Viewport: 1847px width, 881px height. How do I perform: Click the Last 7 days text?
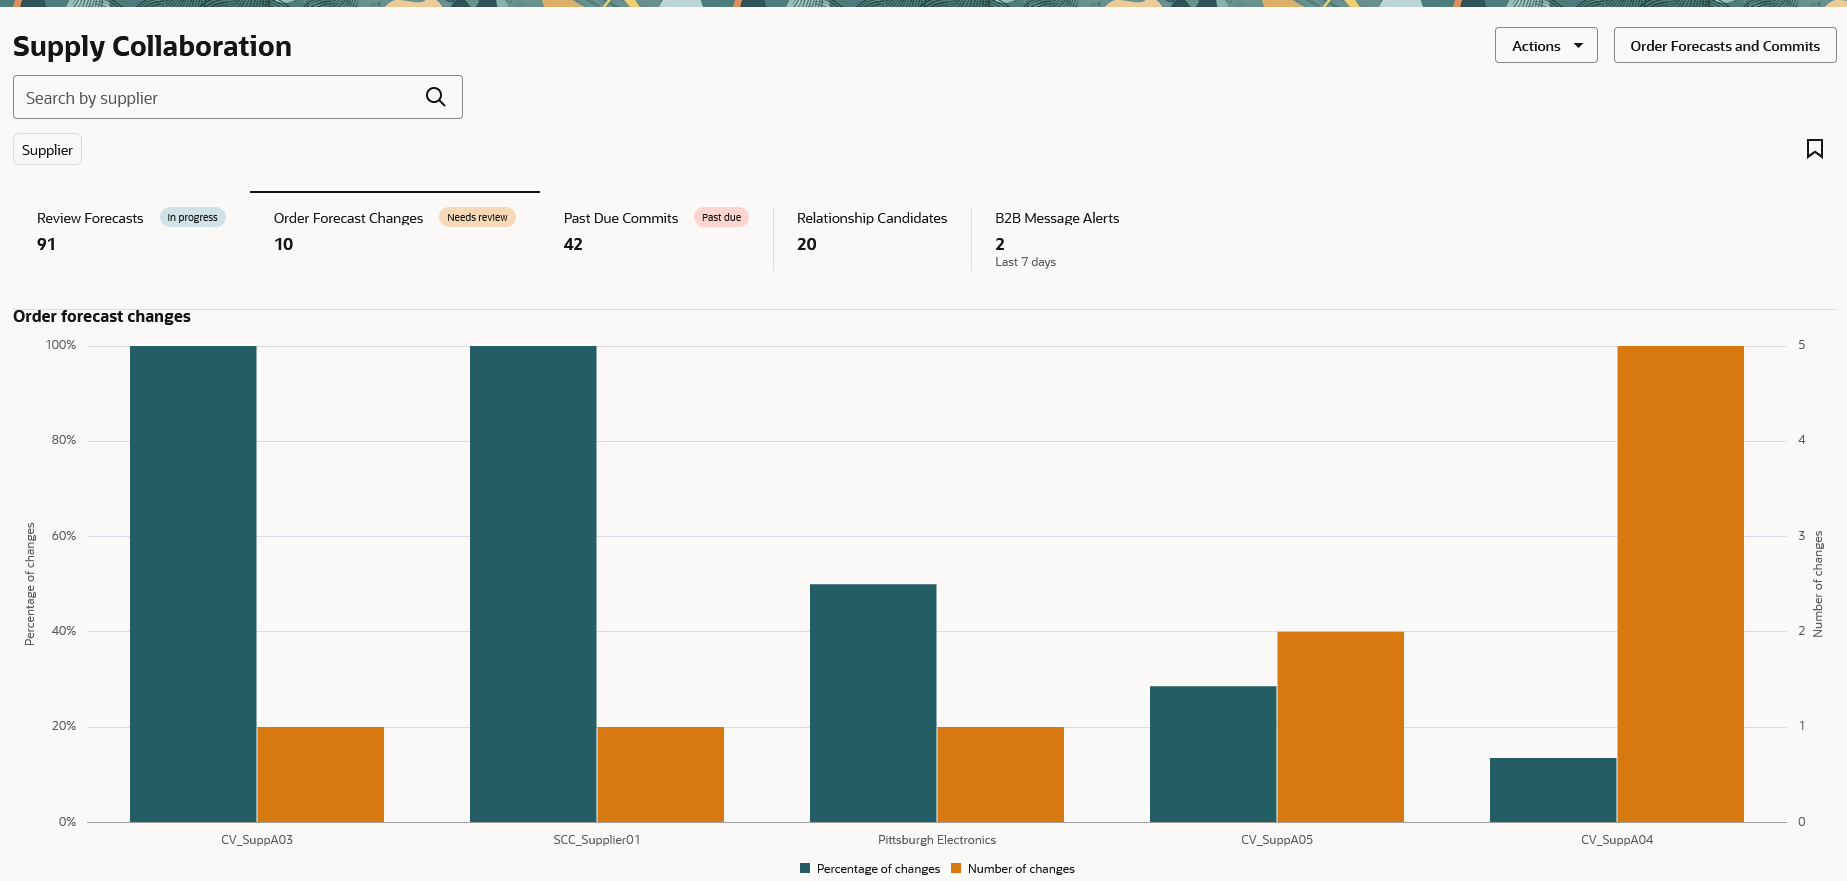click(x=1025, y=262)
